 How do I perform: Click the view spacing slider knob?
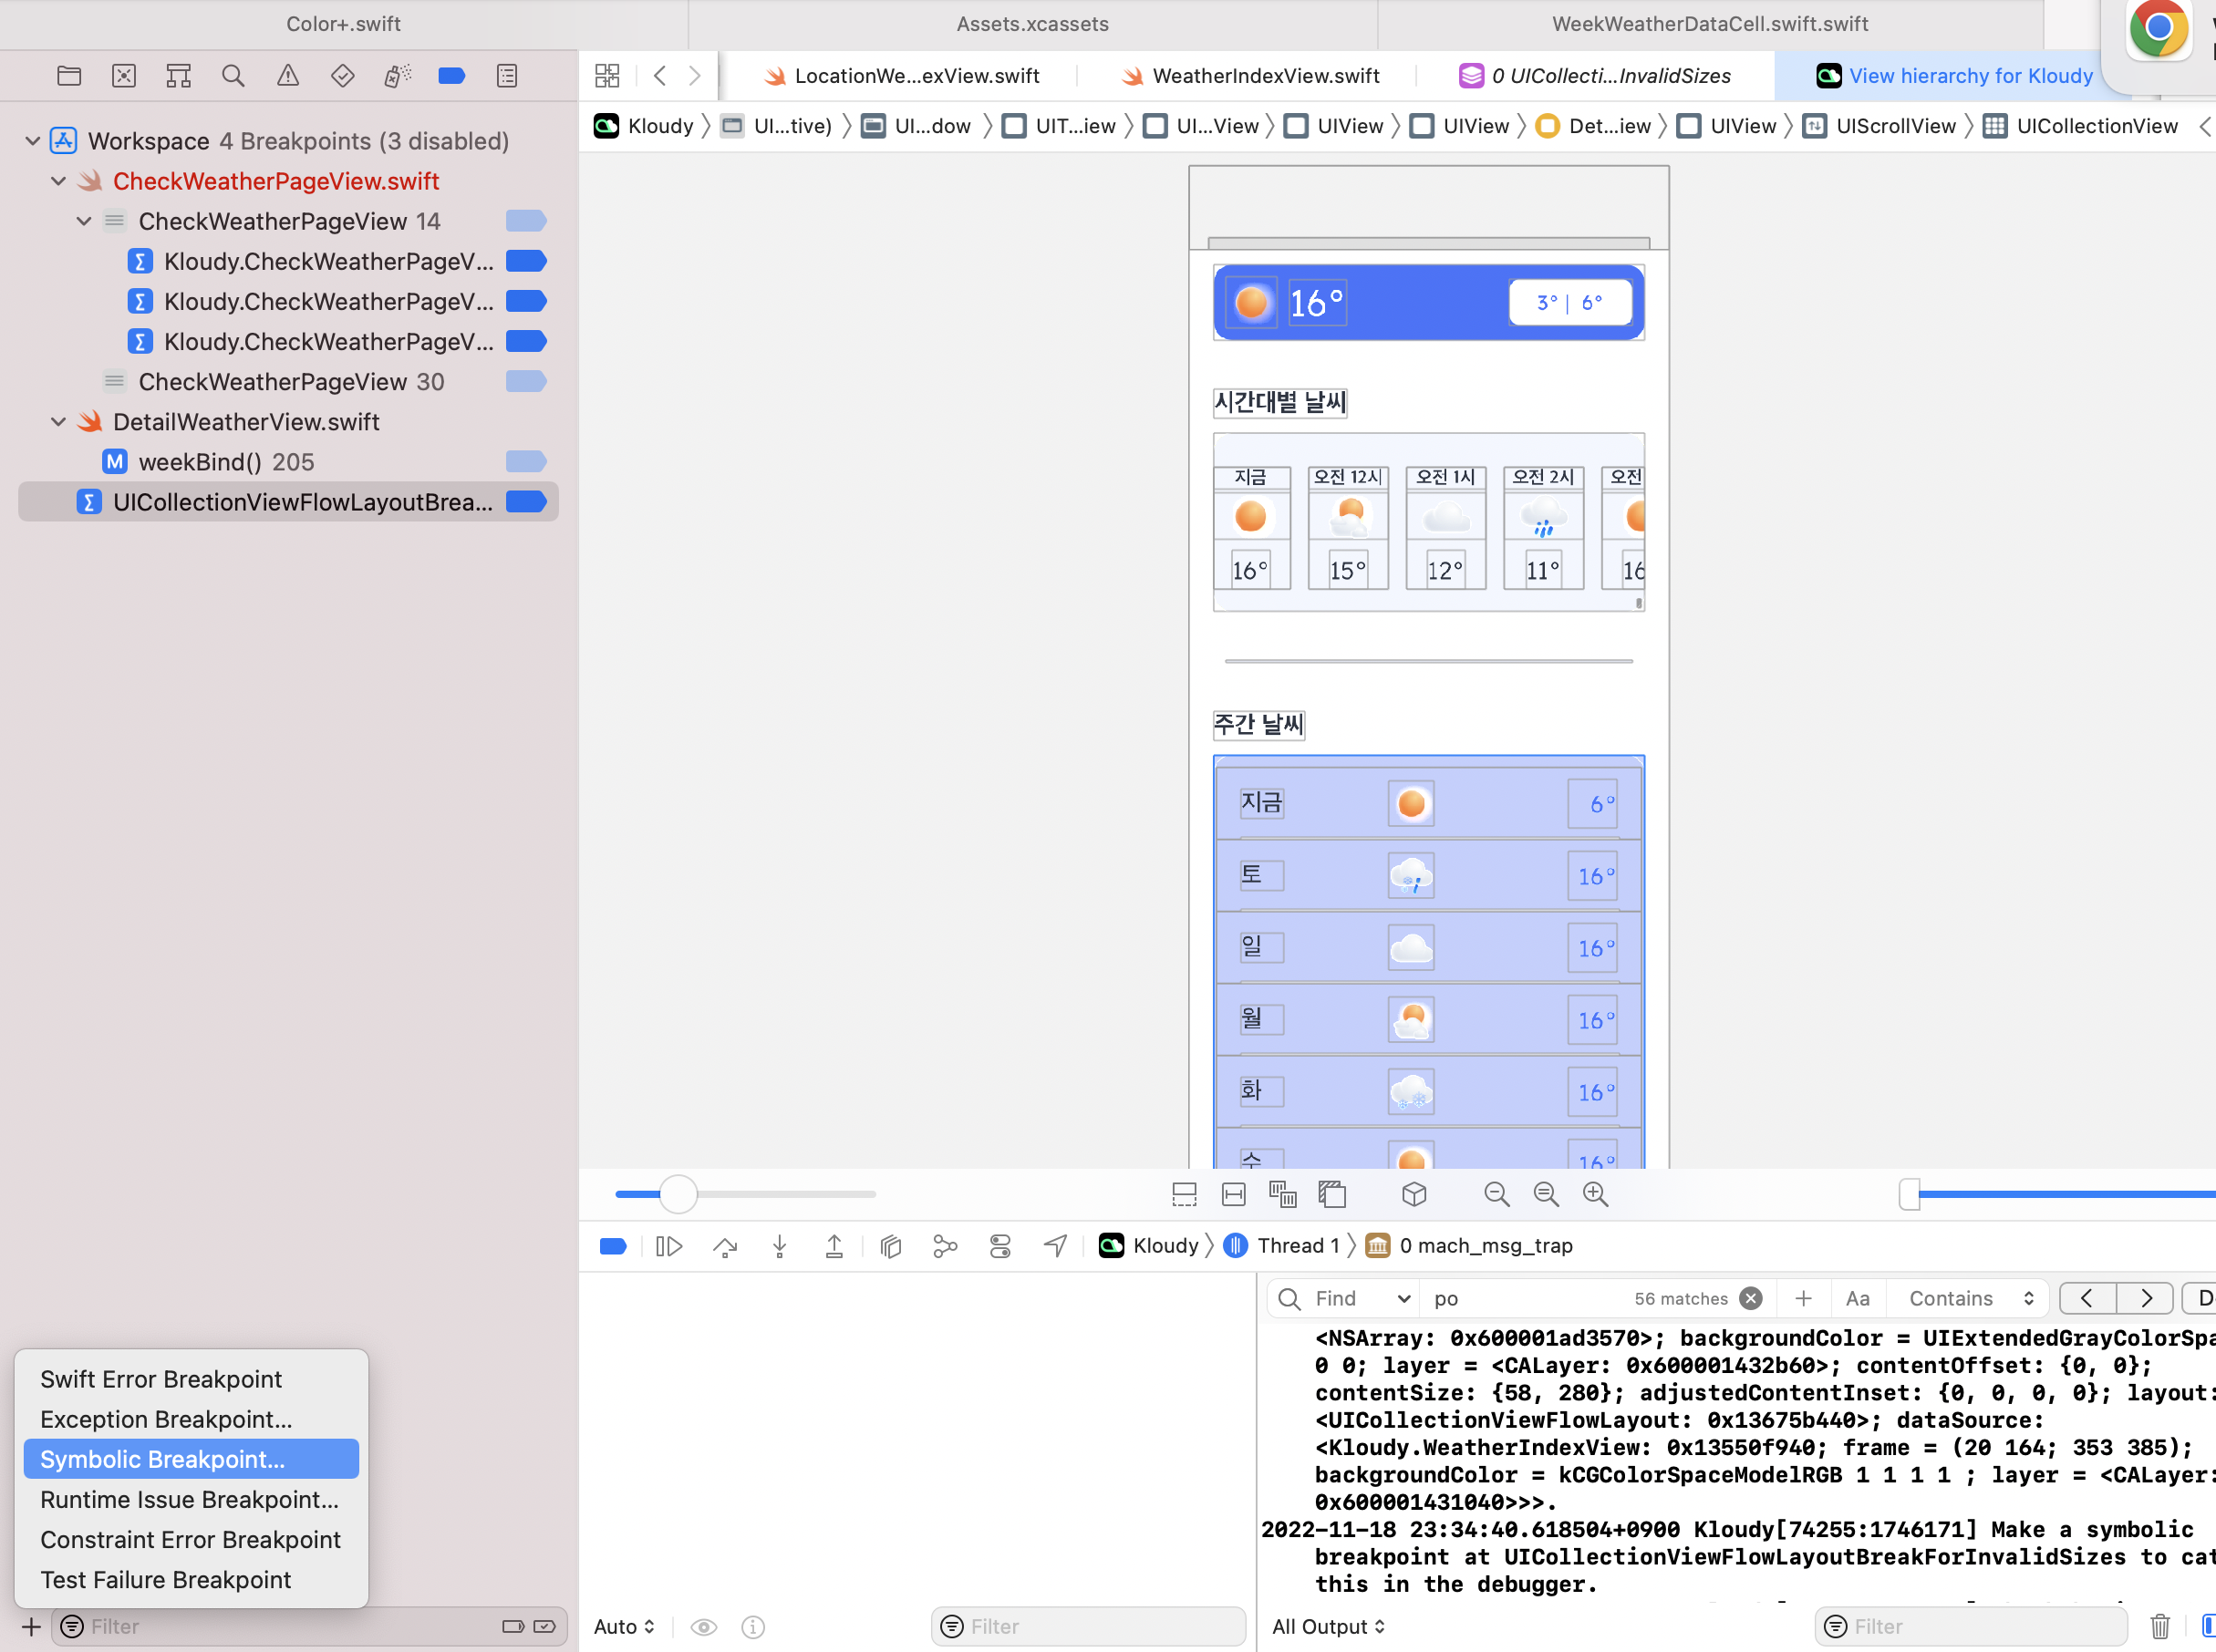pos(678,1194)
